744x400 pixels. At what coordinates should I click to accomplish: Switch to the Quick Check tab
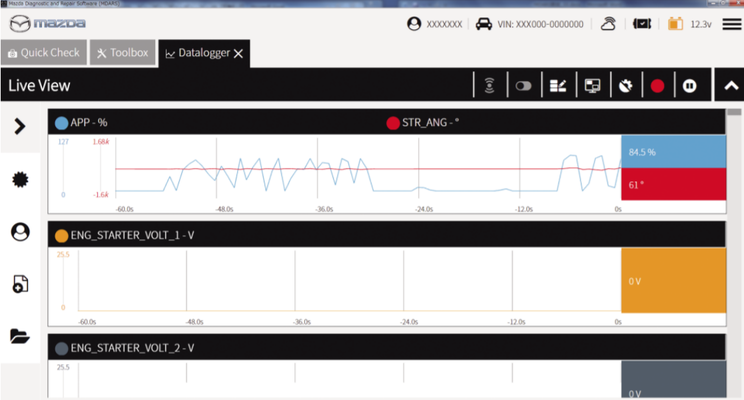pos(43,53)
